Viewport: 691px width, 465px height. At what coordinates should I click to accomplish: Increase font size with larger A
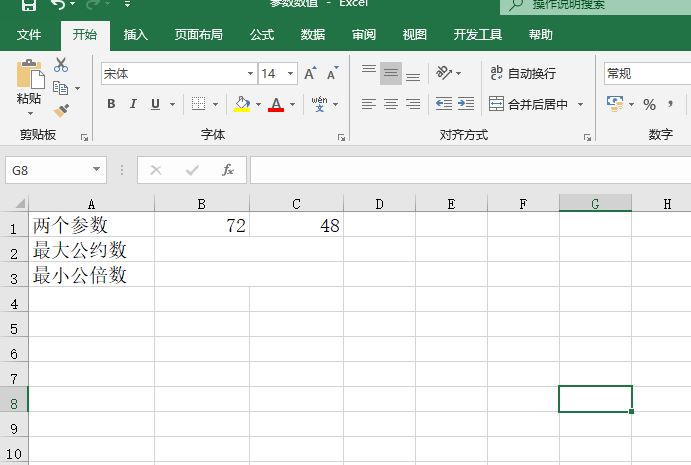tap(310, 74)
